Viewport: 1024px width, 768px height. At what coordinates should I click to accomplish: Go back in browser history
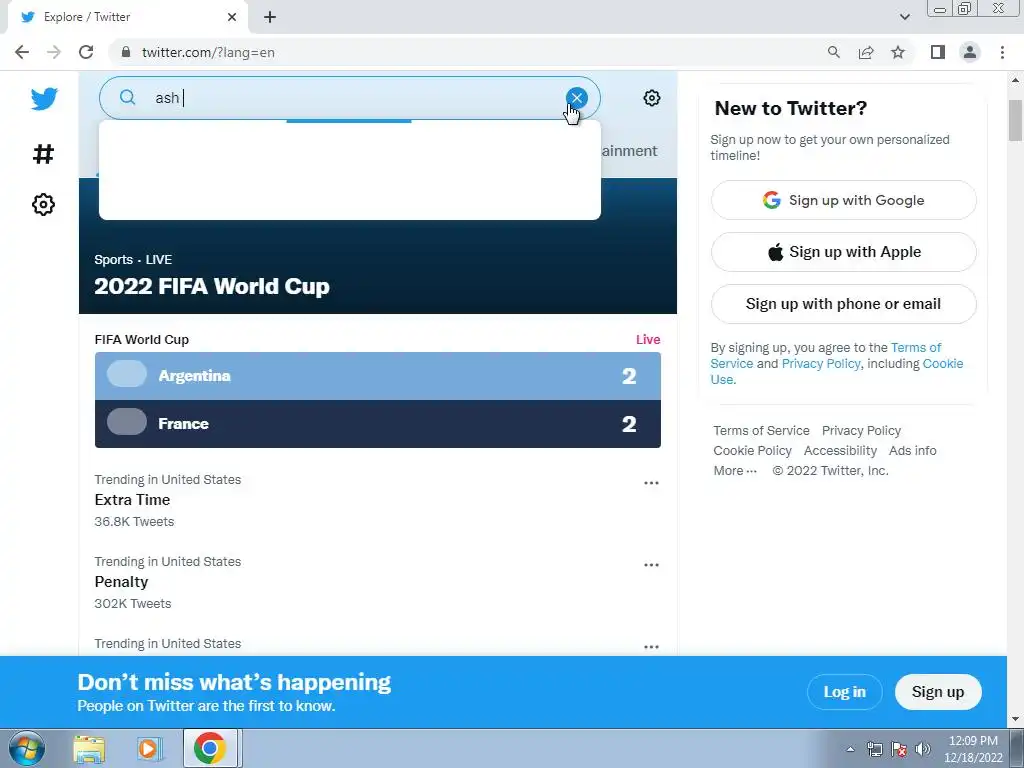click(x=22, y=52)
